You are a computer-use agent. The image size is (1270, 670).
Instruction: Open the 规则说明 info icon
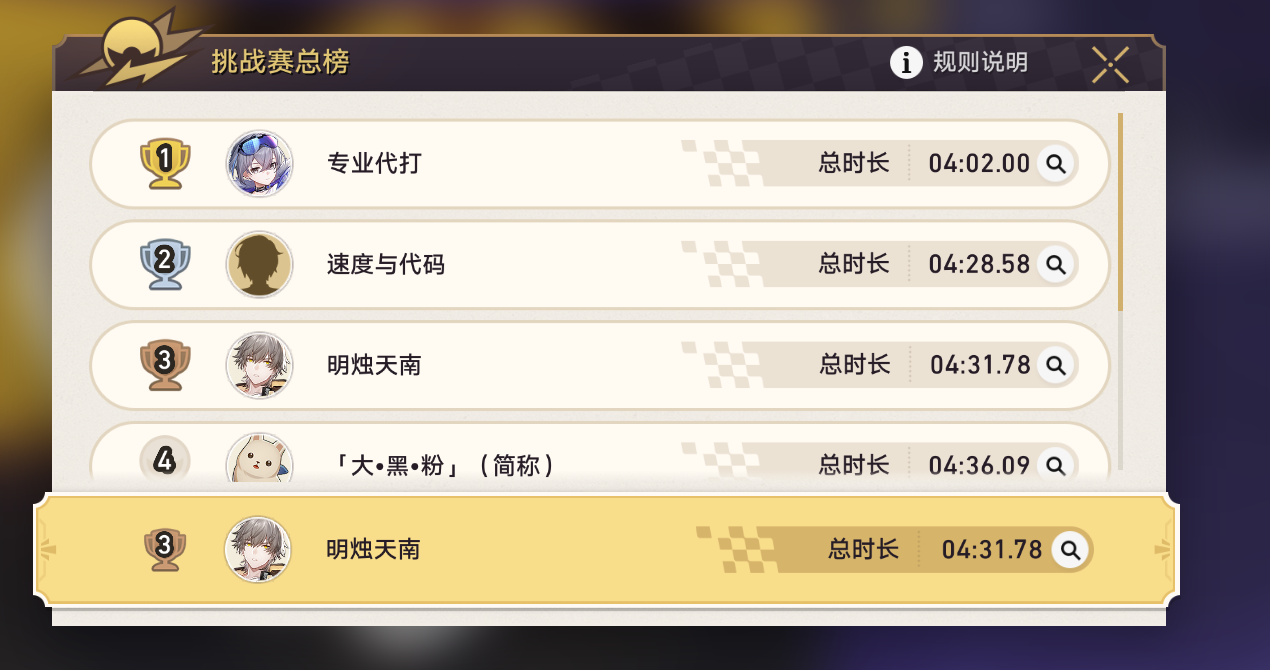[x=906, y=63]
